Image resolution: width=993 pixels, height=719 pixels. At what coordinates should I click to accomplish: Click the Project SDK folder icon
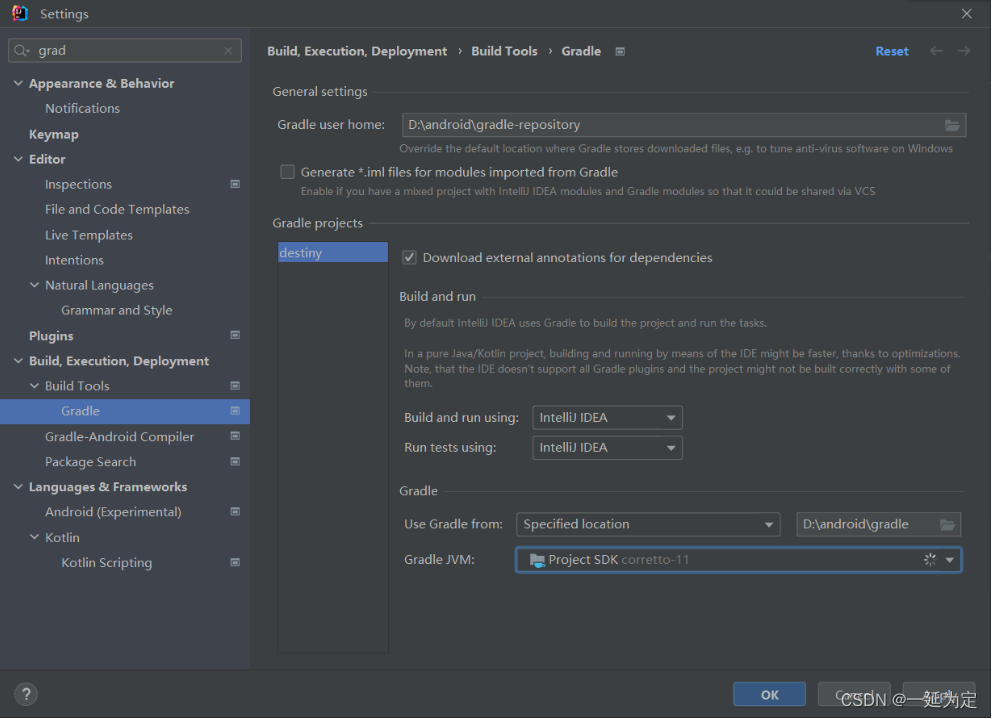pyautogui.click(x=537, y=560)
